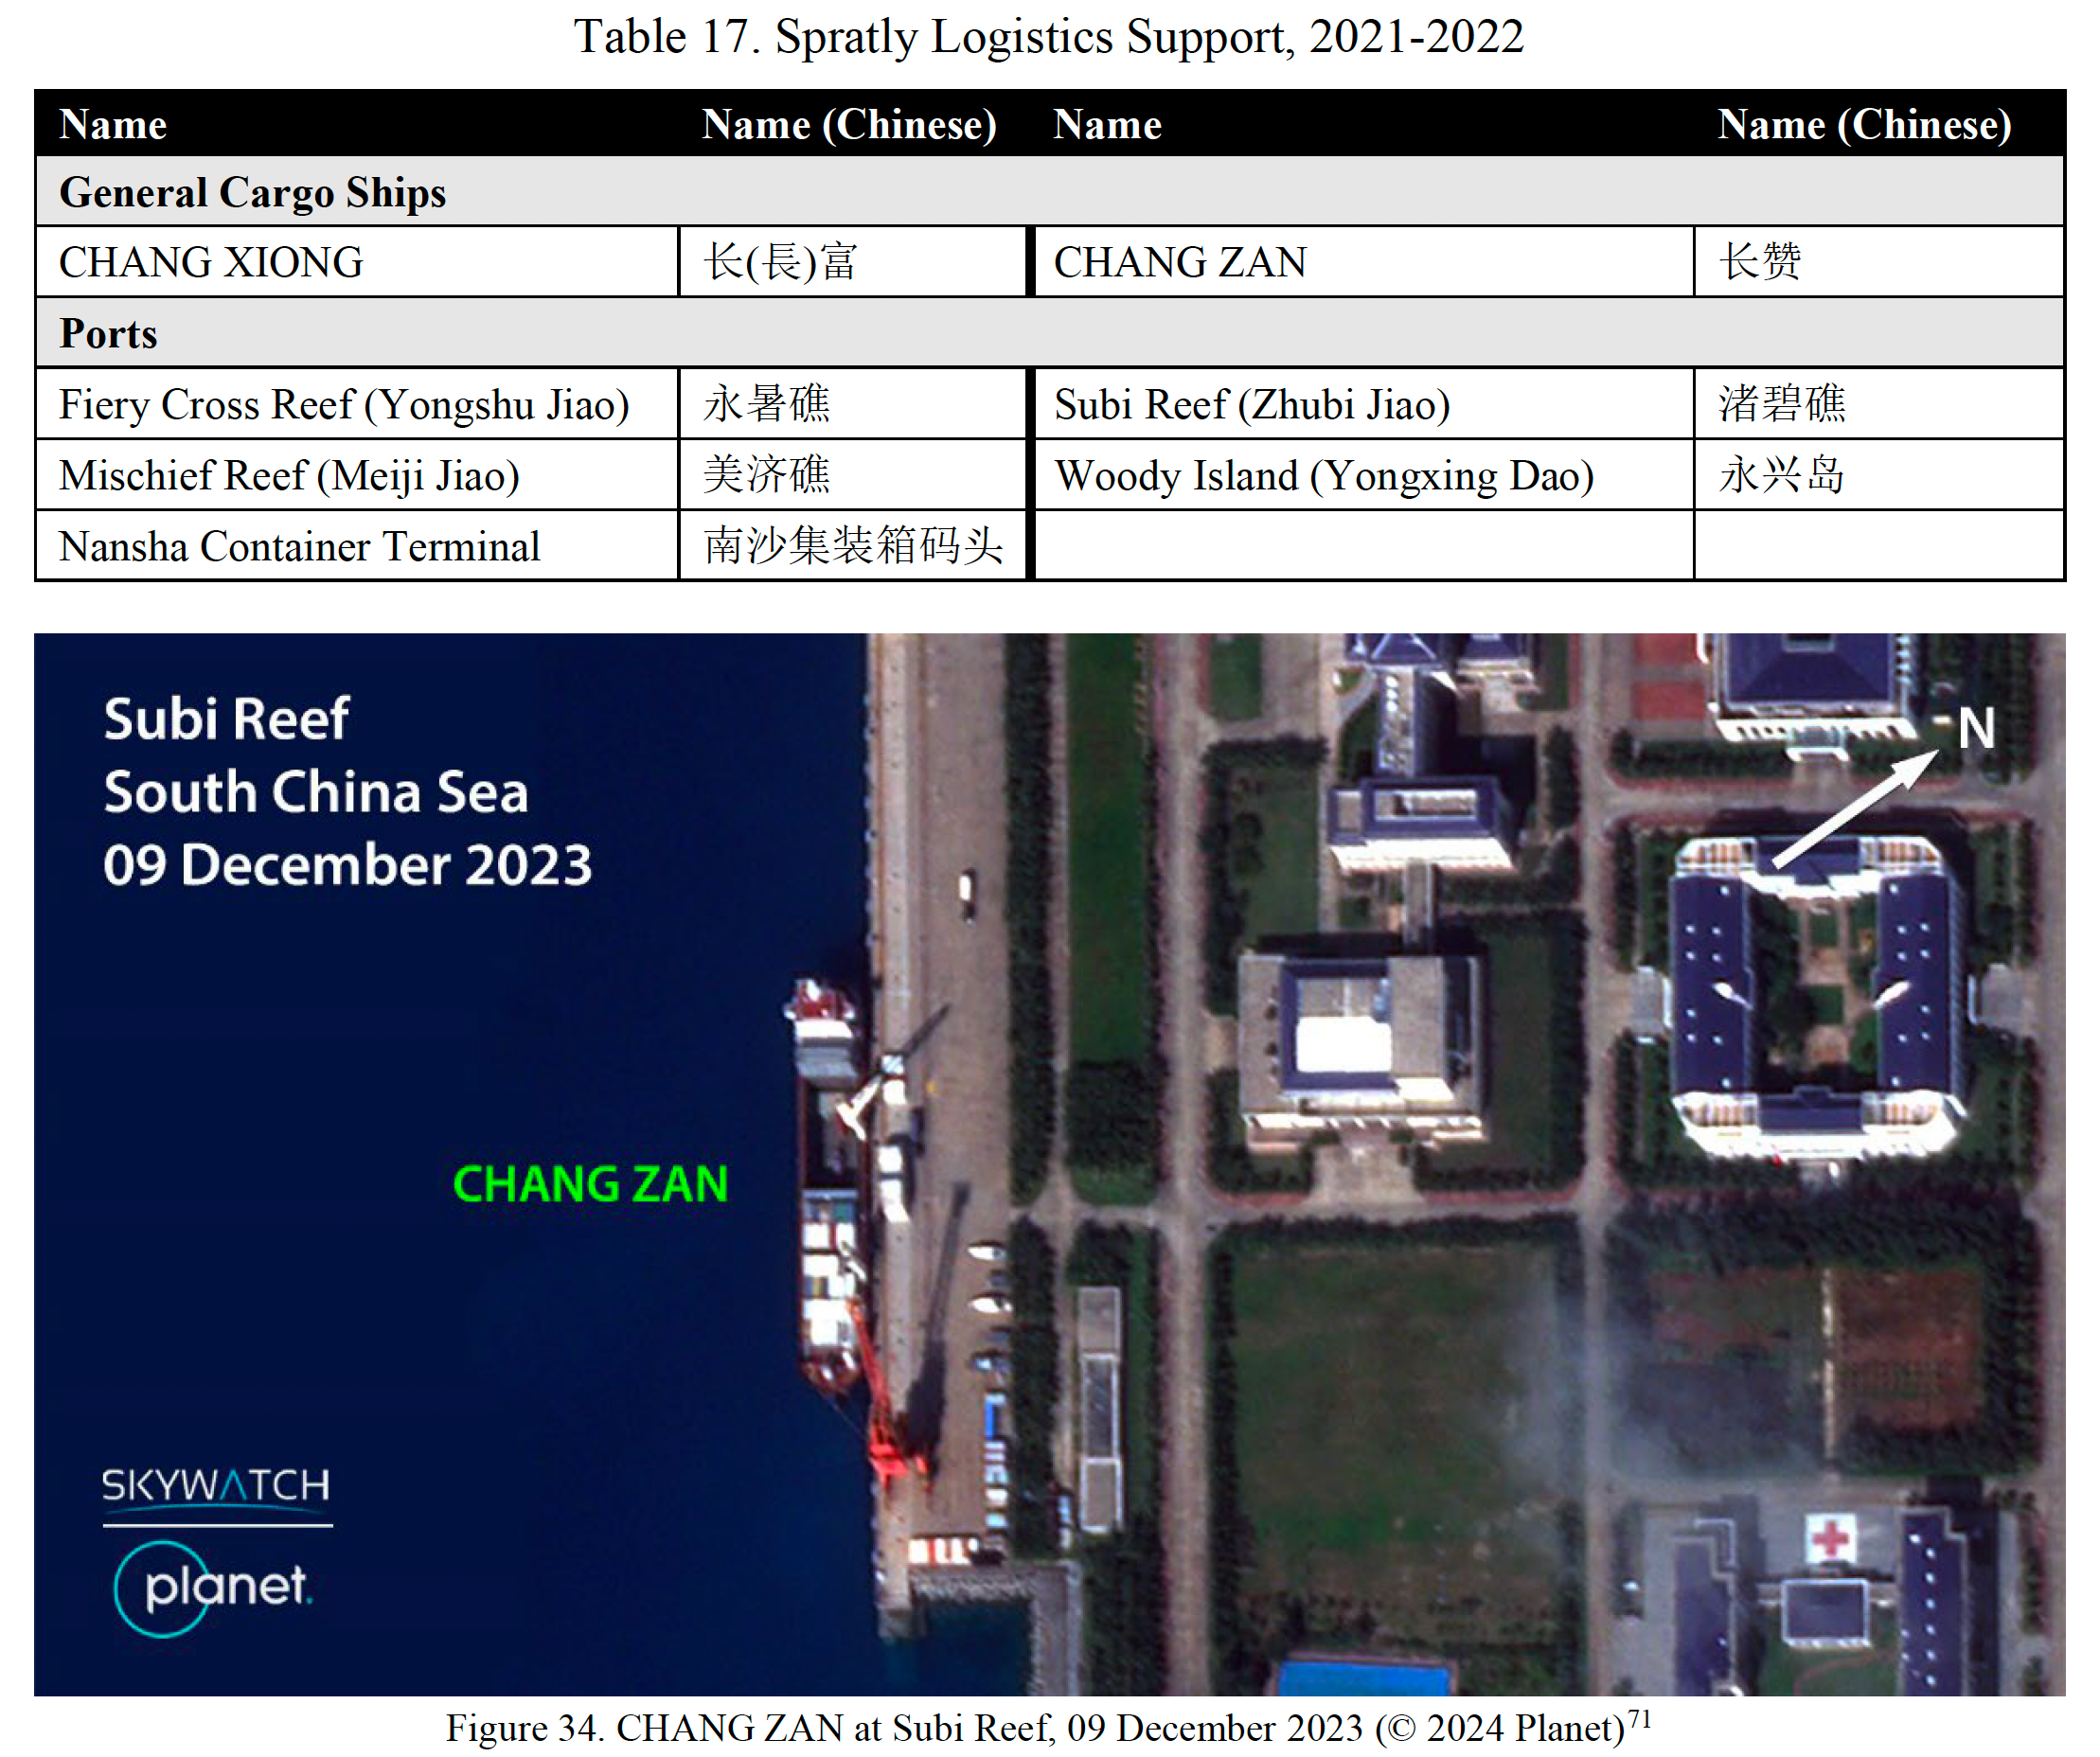Click the 09 December 2023 image date text

347,865
